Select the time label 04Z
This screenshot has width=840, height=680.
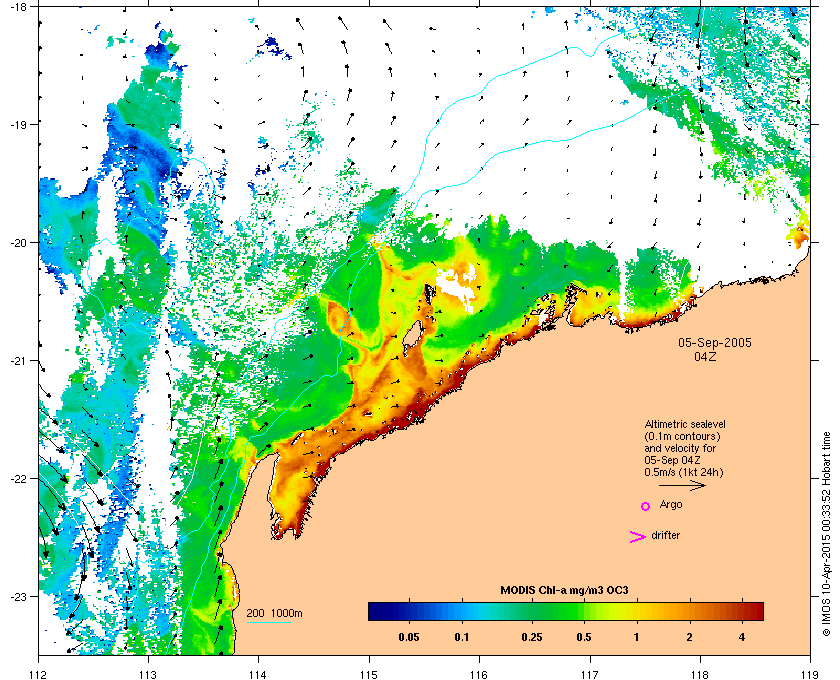coord(705,356)
